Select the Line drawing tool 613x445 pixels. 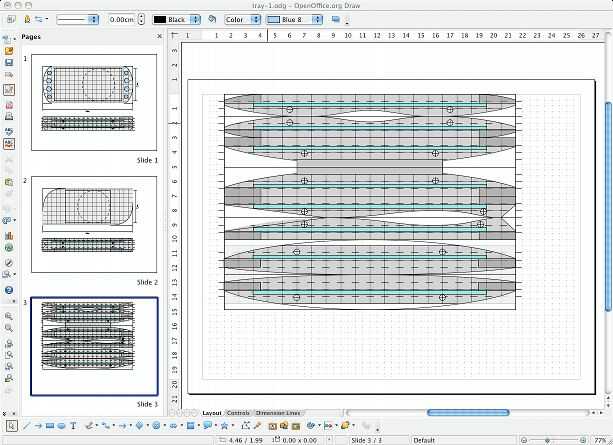(x=25, y=425)
